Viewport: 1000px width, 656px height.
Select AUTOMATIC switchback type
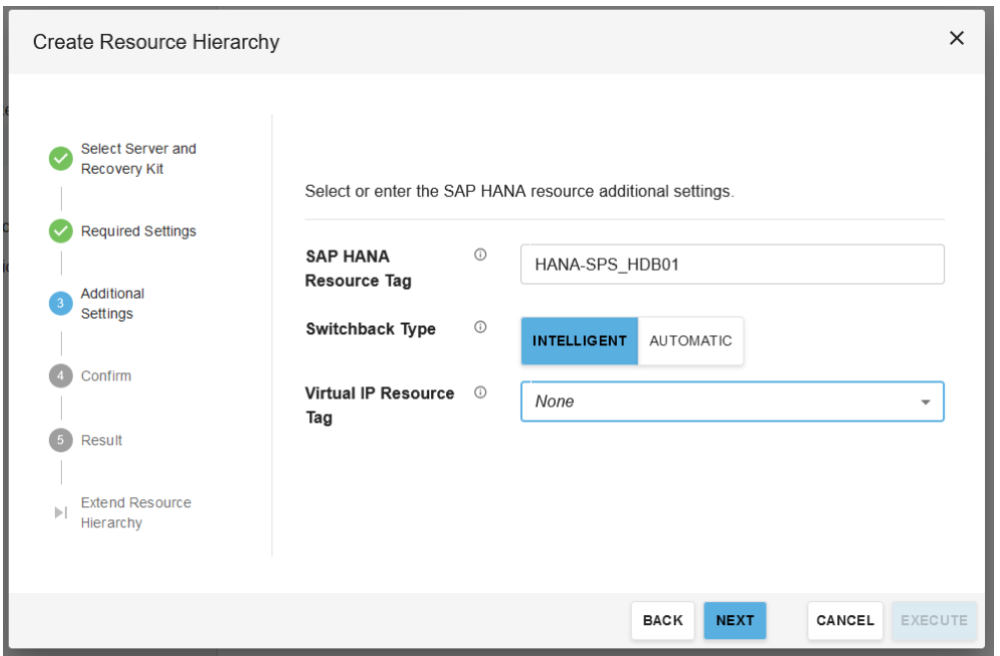click(690, 341)
